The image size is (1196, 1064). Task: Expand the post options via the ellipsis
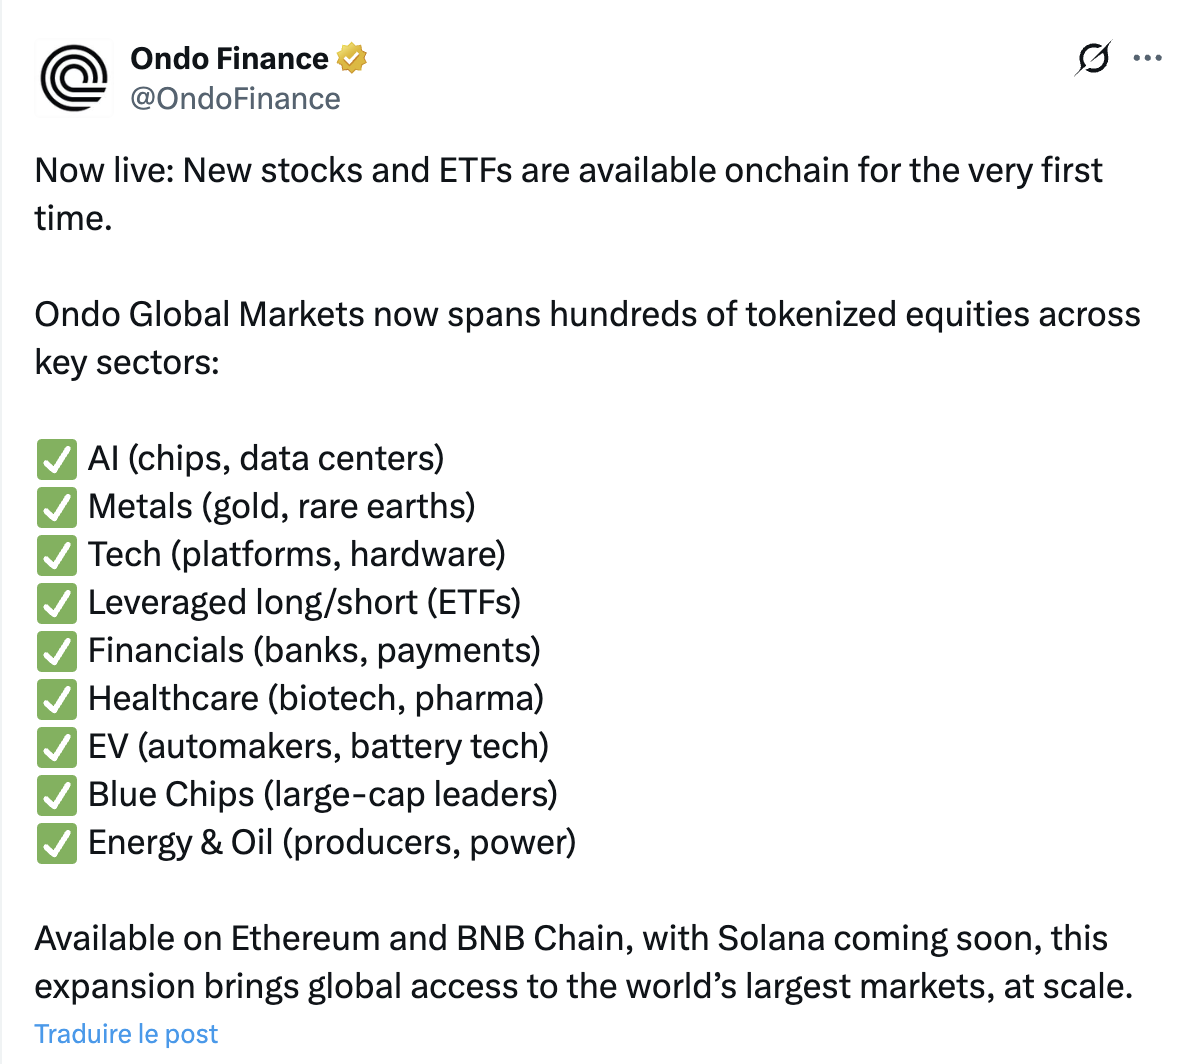click(1146, 59)
